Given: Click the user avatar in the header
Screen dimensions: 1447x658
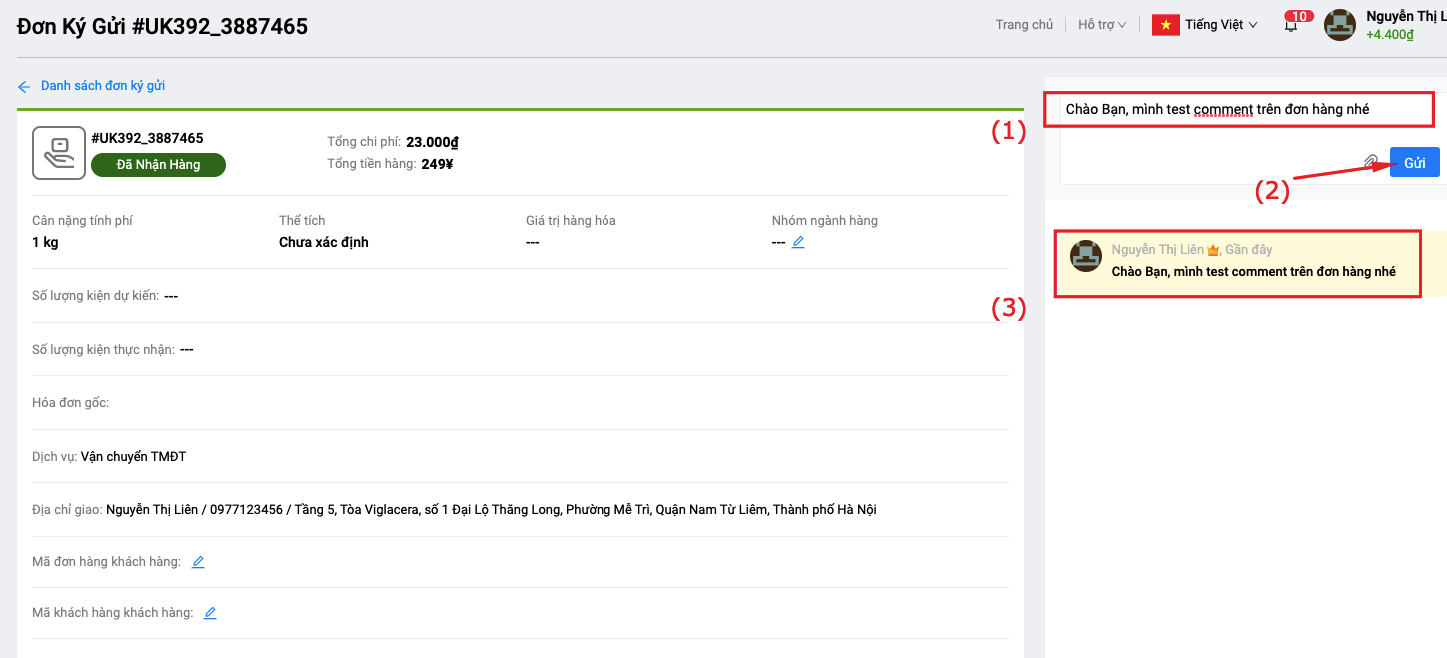Looking at the screenshot, I should [x=1340, y=25].
